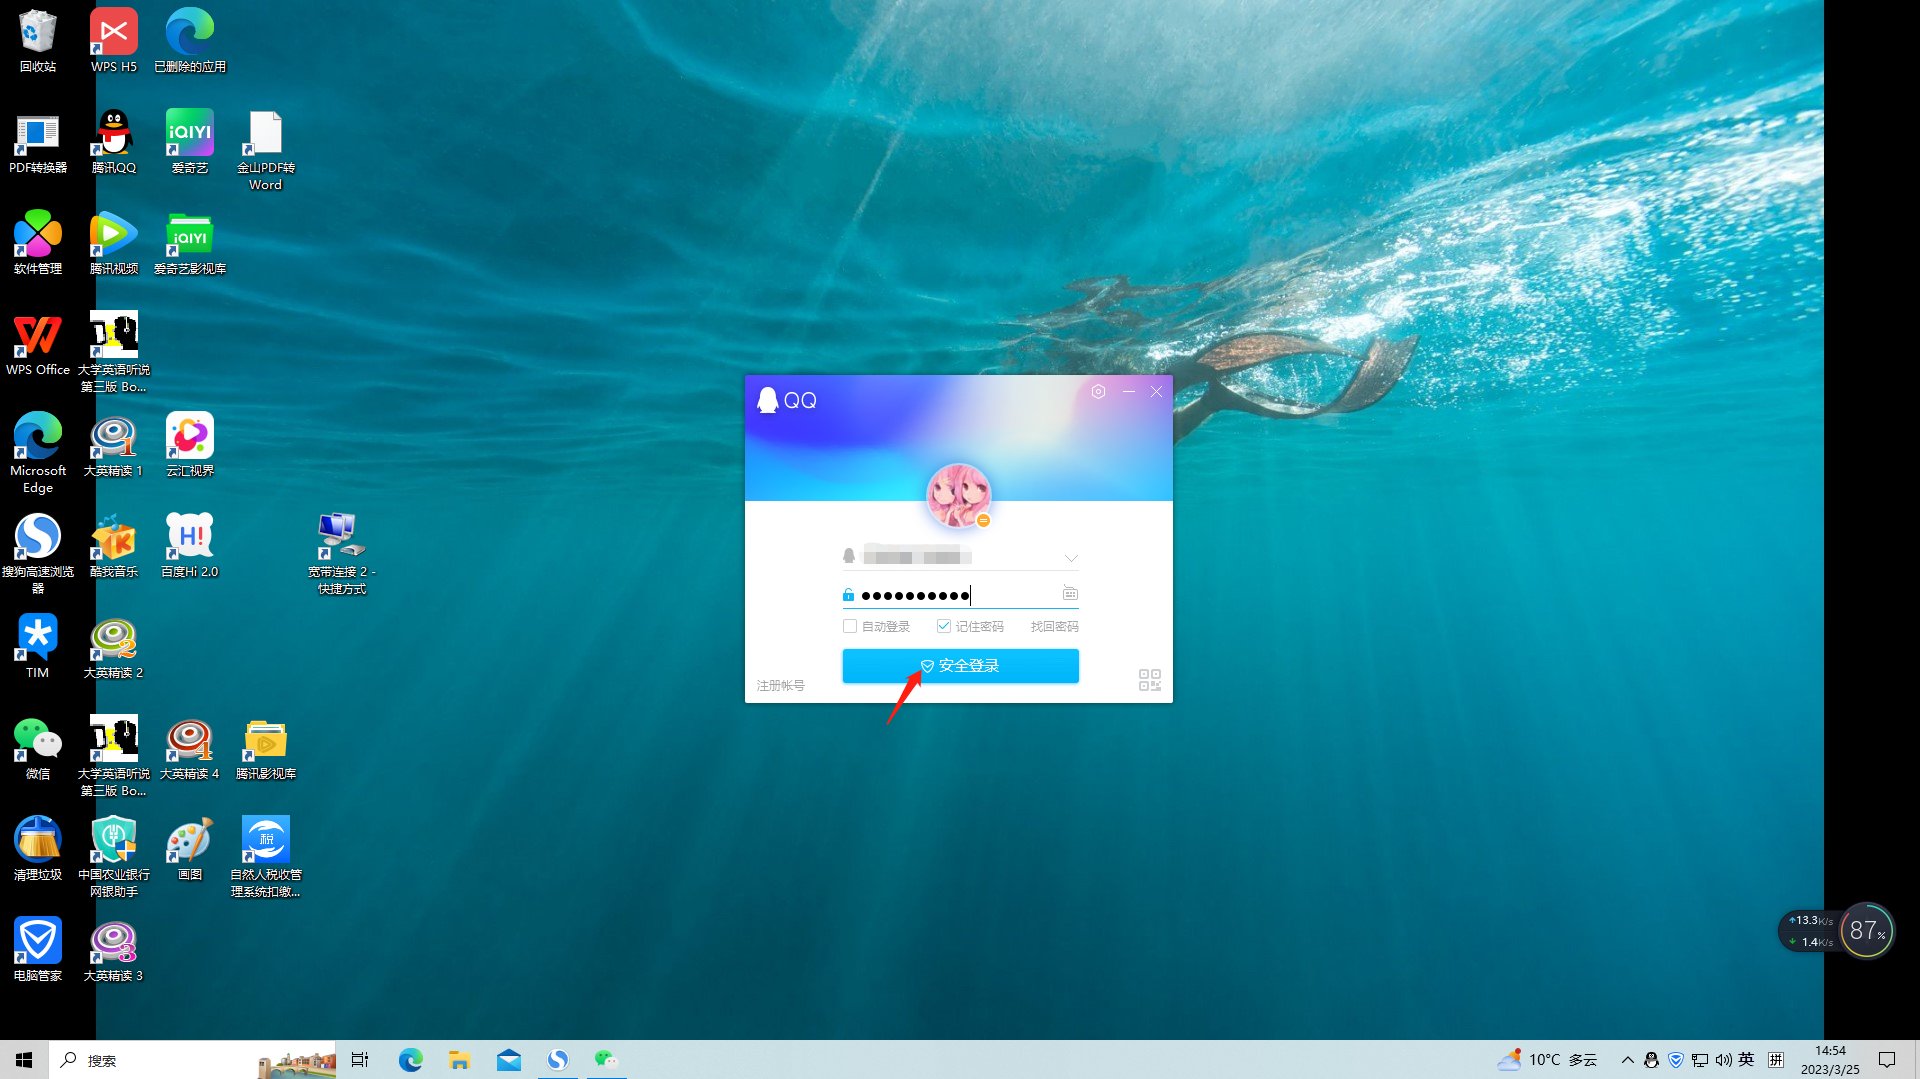Expand the QQ account dropdown arrow
Image resolution: width=1920 pixels, height=1079 pixels.
[1070, 558]
